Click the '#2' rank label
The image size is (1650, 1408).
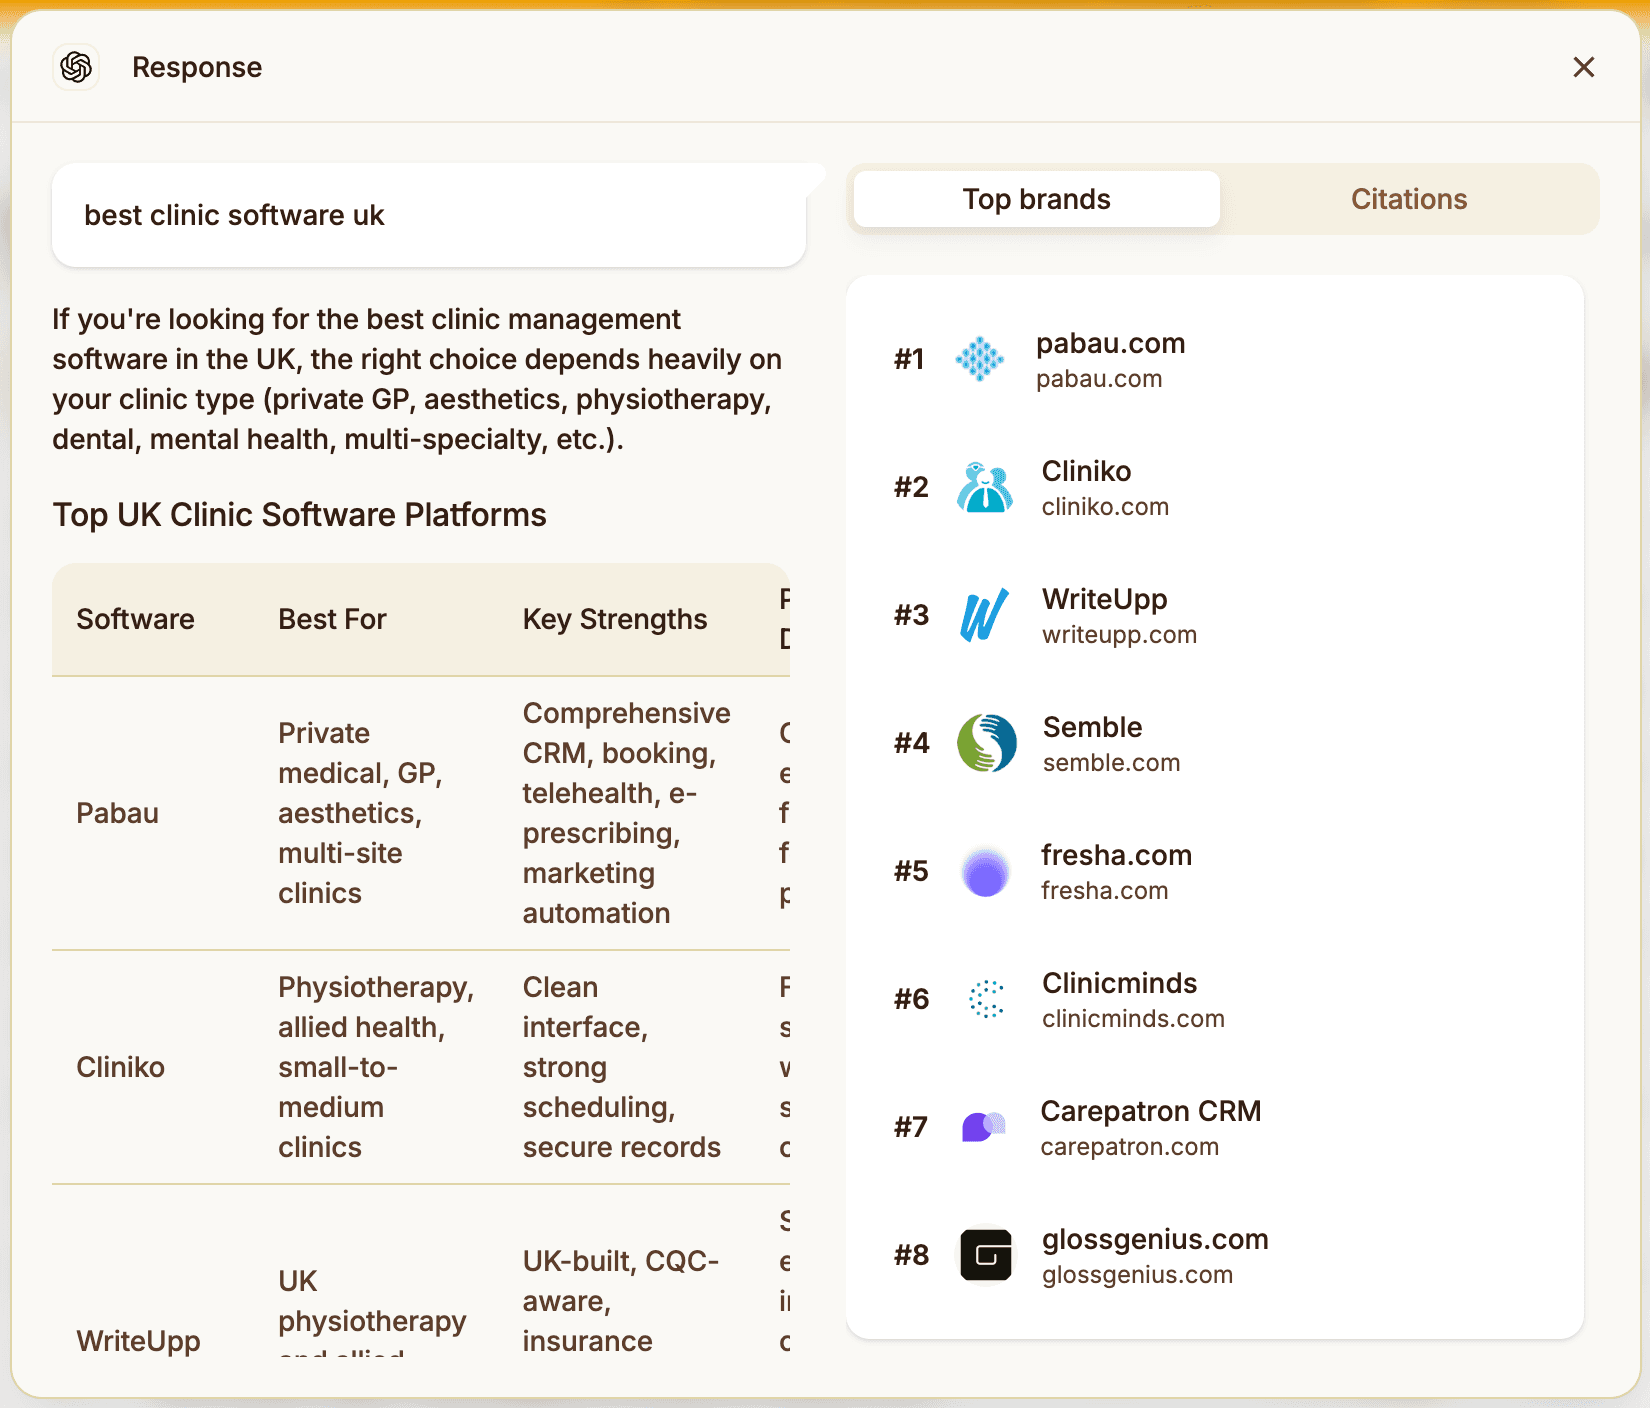(x=911, y=487)
